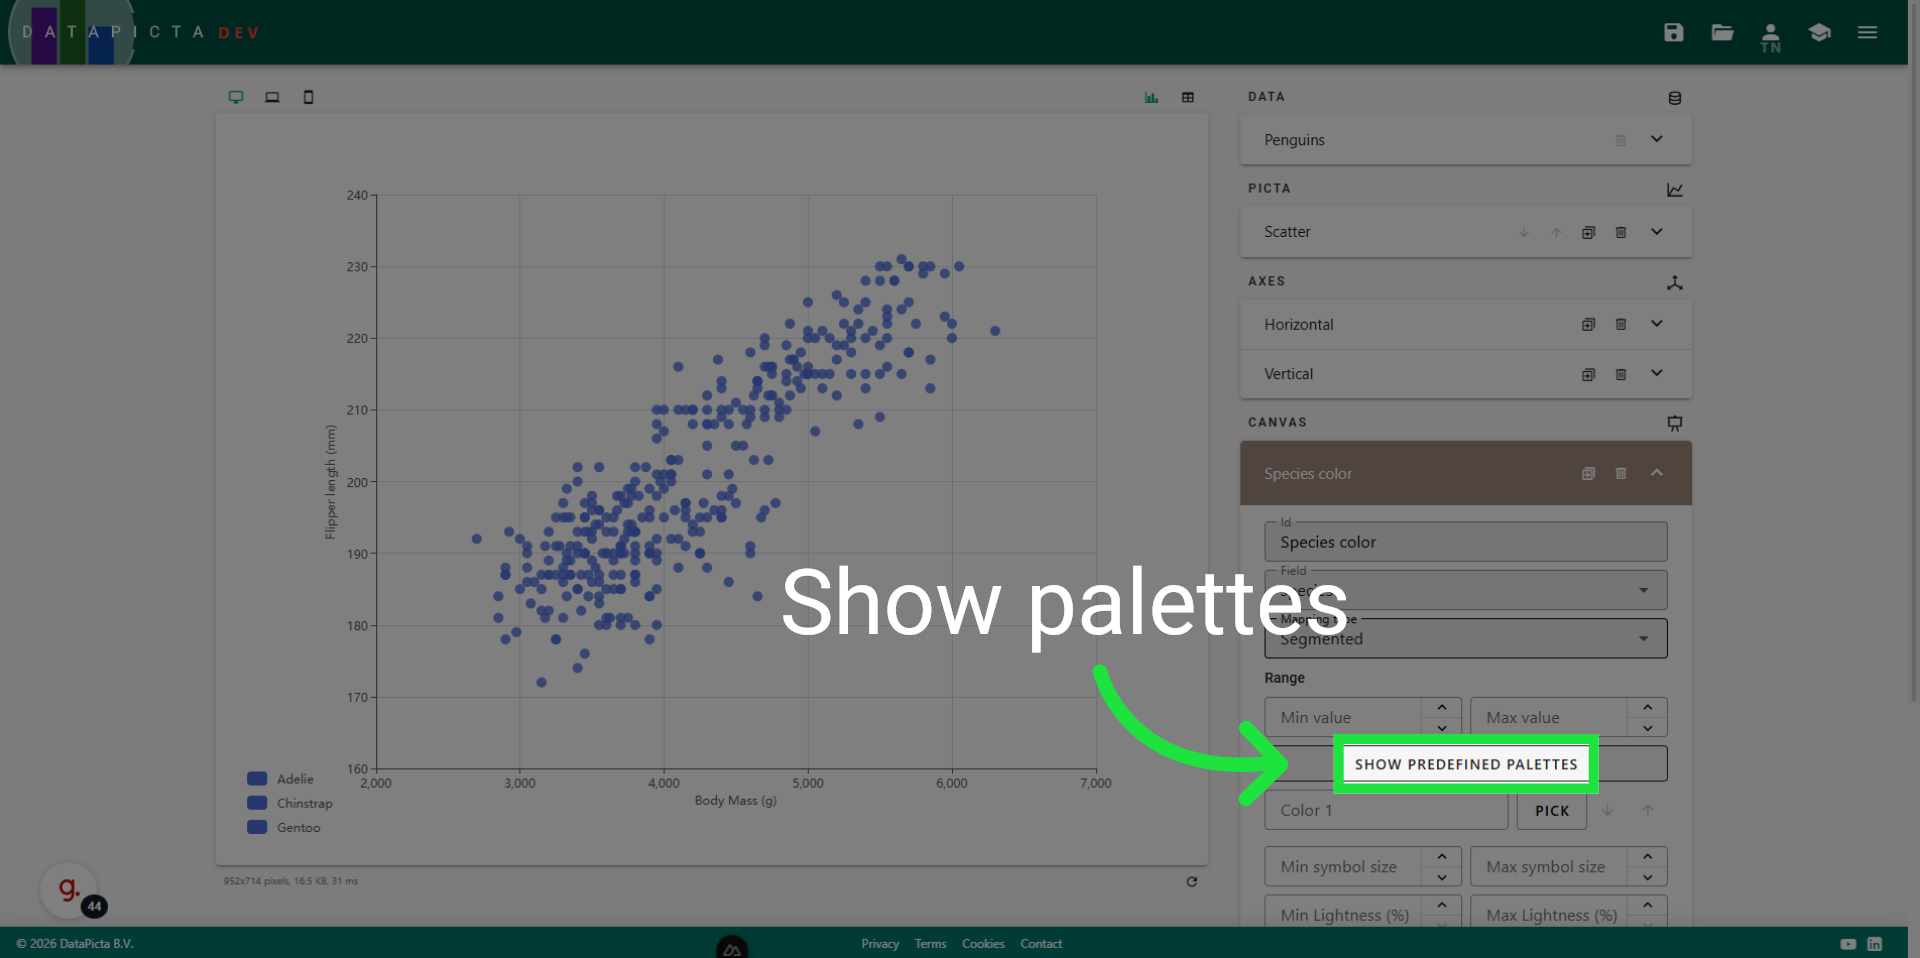Expand the Penguins data entry

click(x=1656, y=139)
